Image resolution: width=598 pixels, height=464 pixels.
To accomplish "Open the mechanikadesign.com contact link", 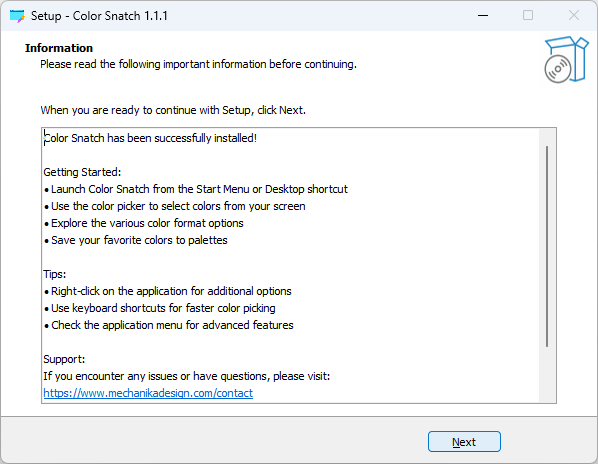I will (148, 393).
